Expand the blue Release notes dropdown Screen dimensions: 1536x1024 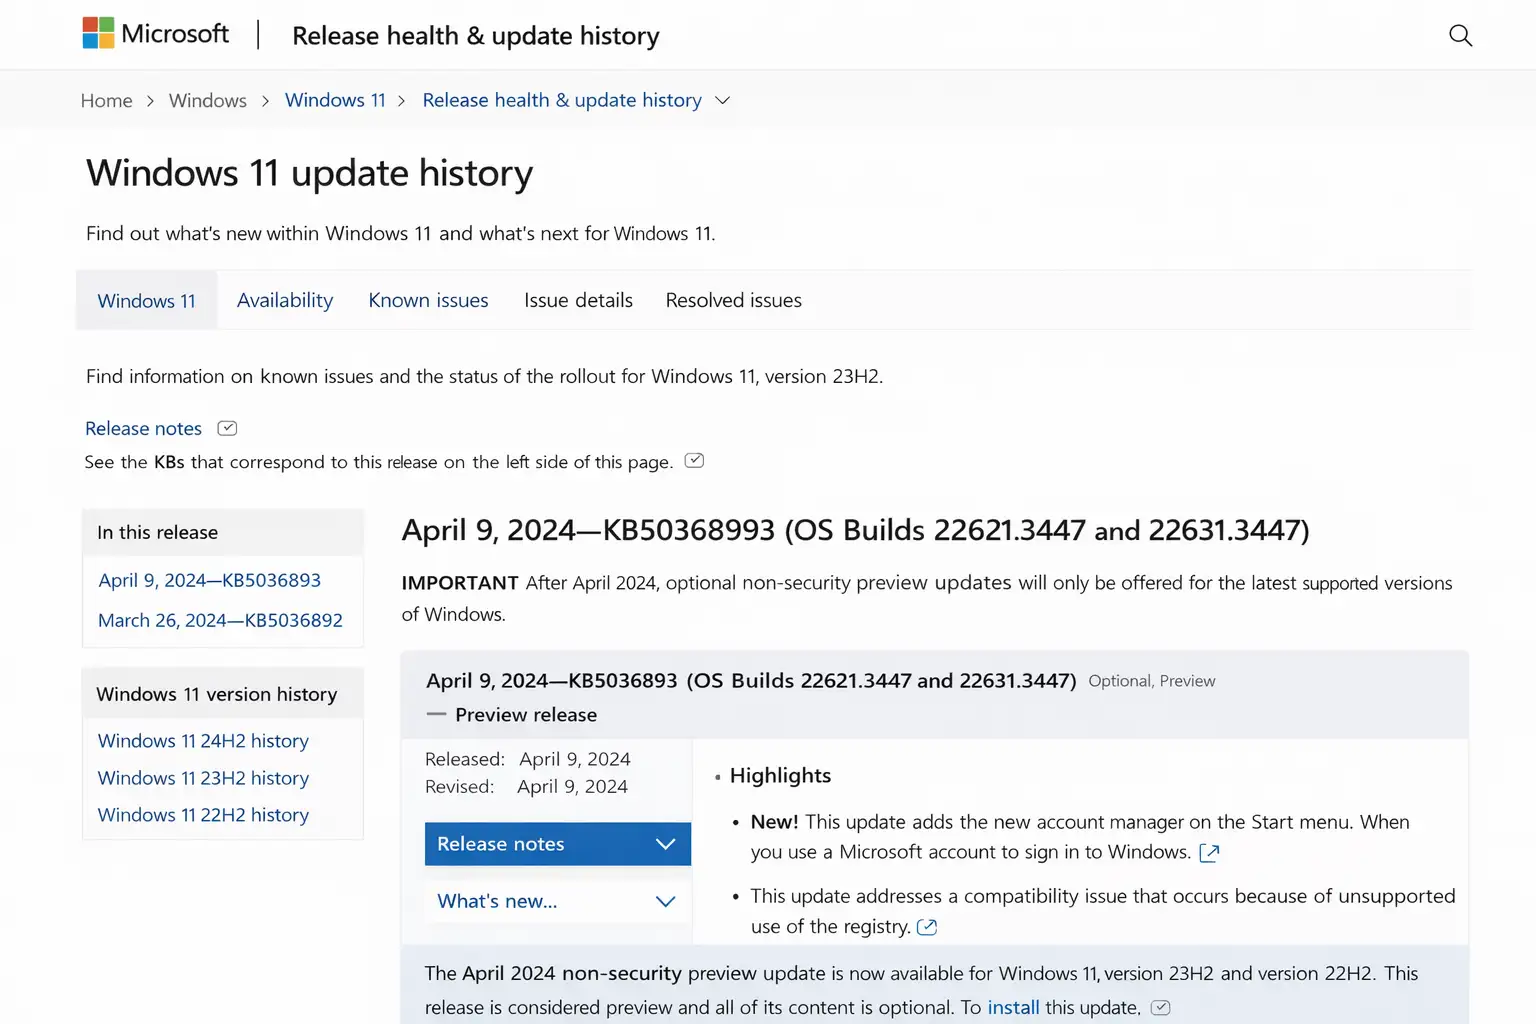(556, 843)
